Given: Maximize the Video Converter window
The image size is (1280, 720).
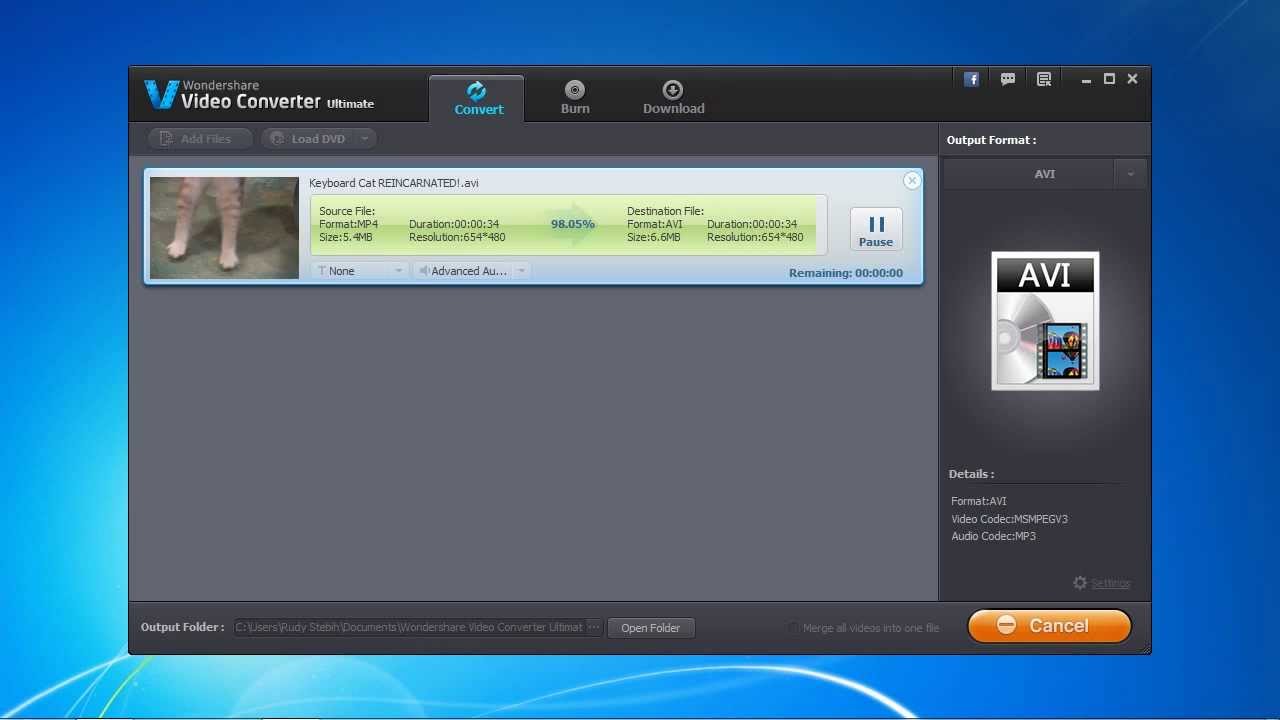Looking at the screenshot, I should click(1109, 79).
